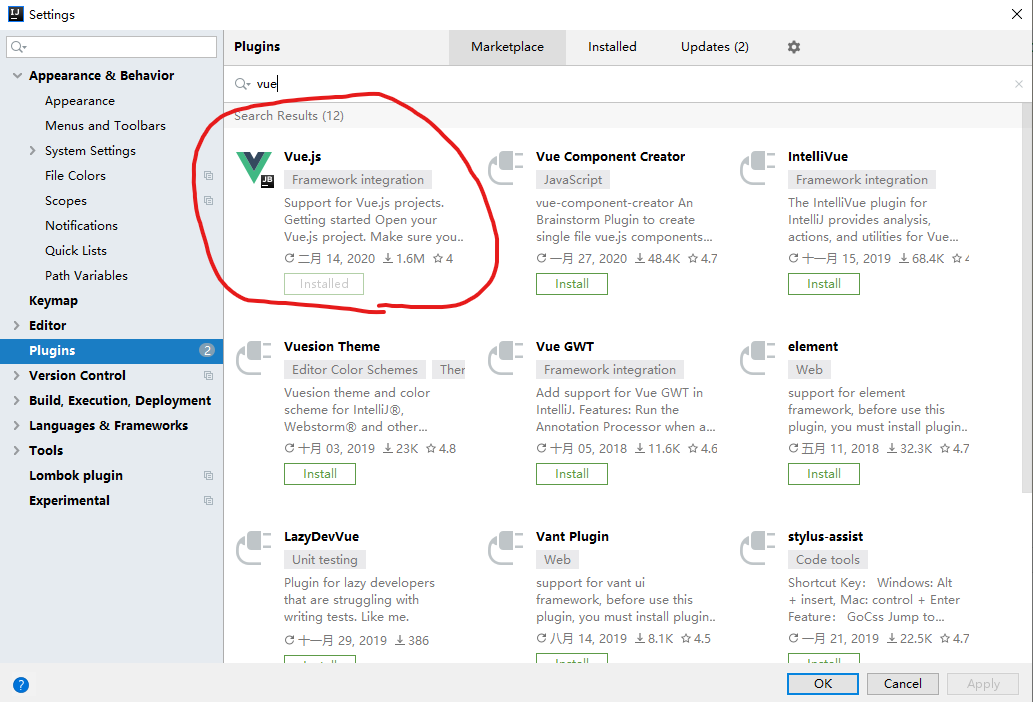Expand the Editor section
This screenshot has width=1033, height=702.
(x=16, y=325)
